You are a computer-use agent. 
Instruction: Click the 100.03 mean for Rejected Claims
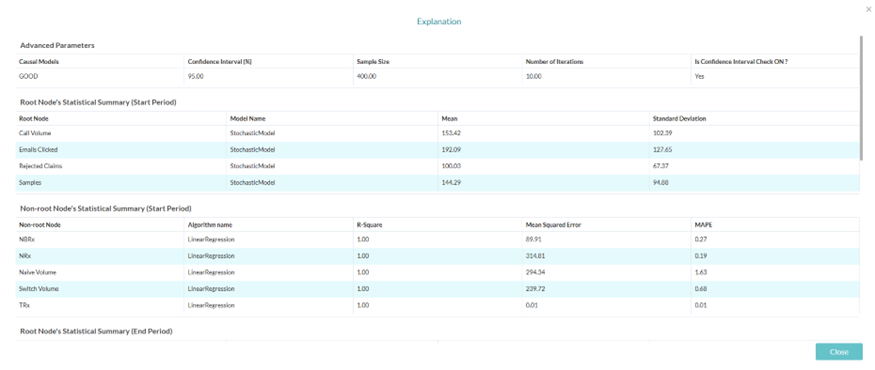[450, 166]
